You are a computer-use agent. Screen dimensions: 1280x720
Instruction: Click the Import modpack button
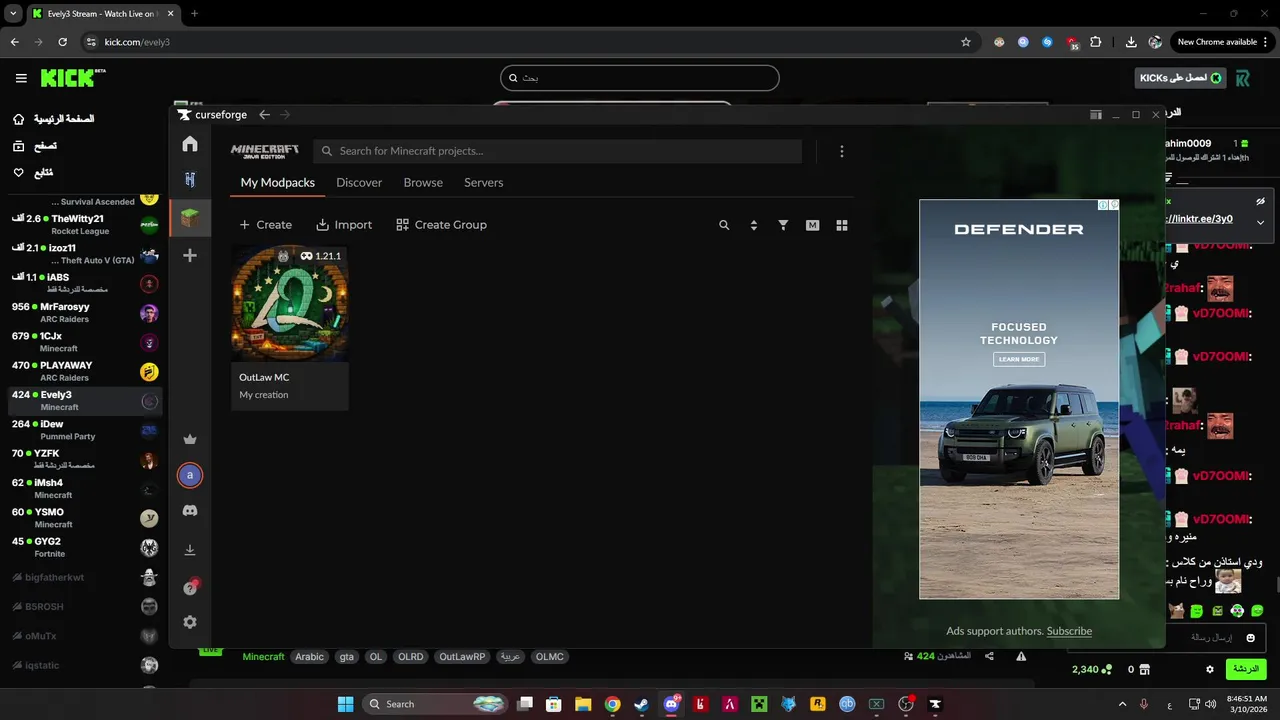344,225
